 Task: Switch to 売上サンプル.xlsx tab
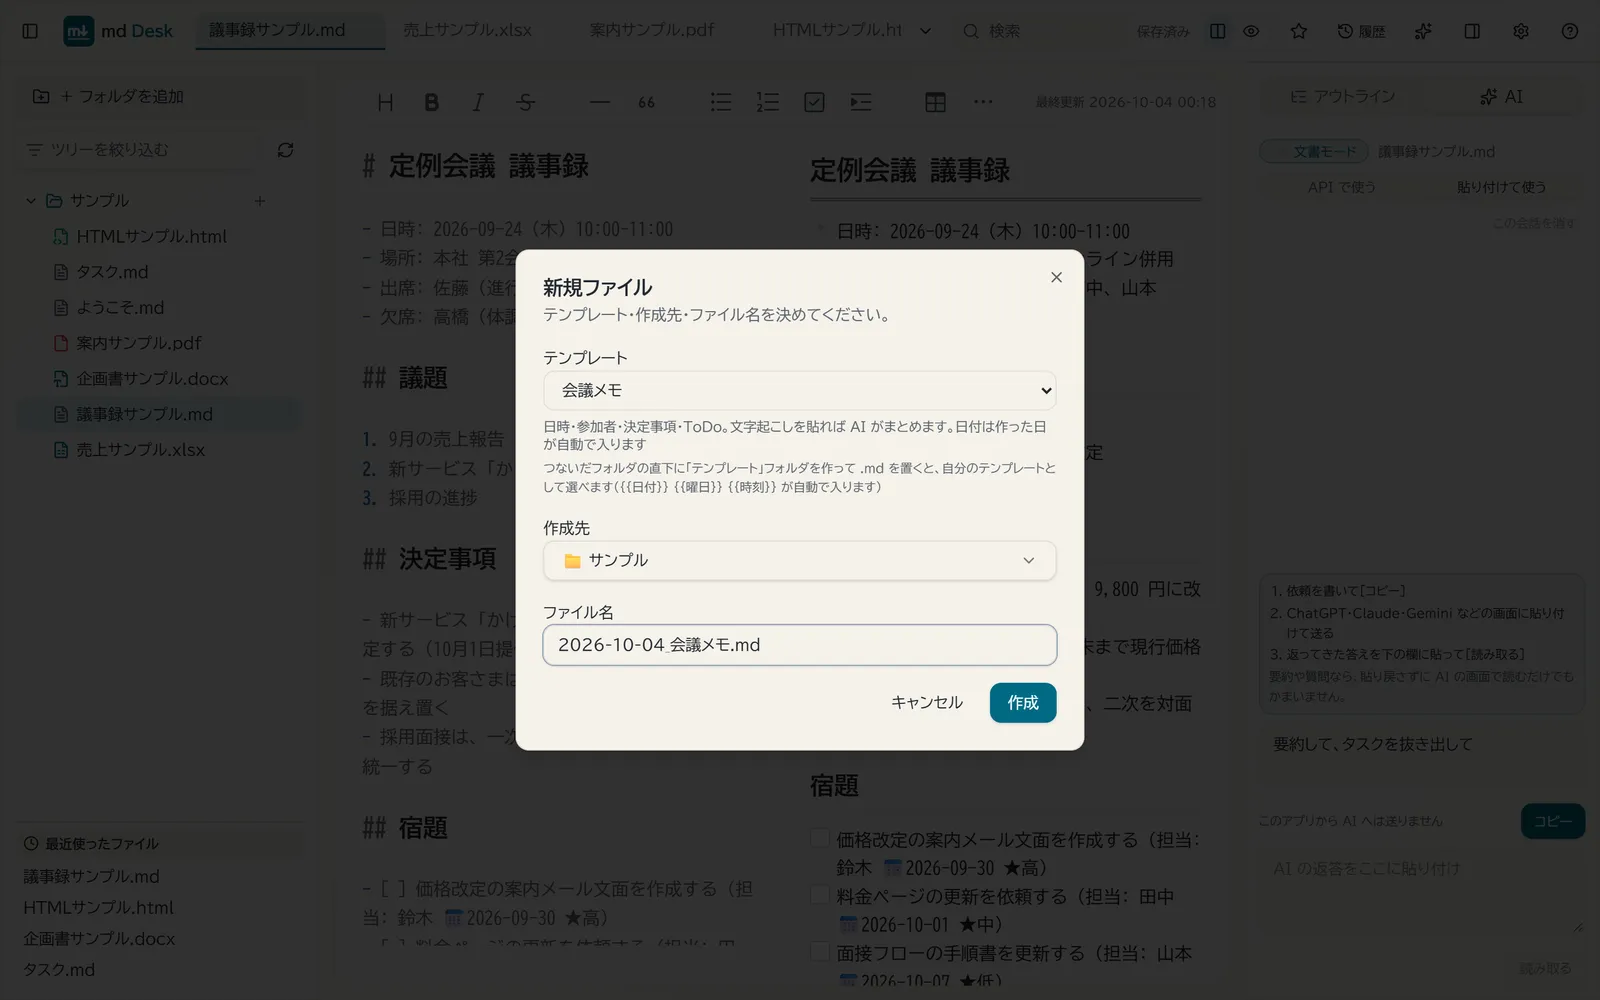(468, 30)
